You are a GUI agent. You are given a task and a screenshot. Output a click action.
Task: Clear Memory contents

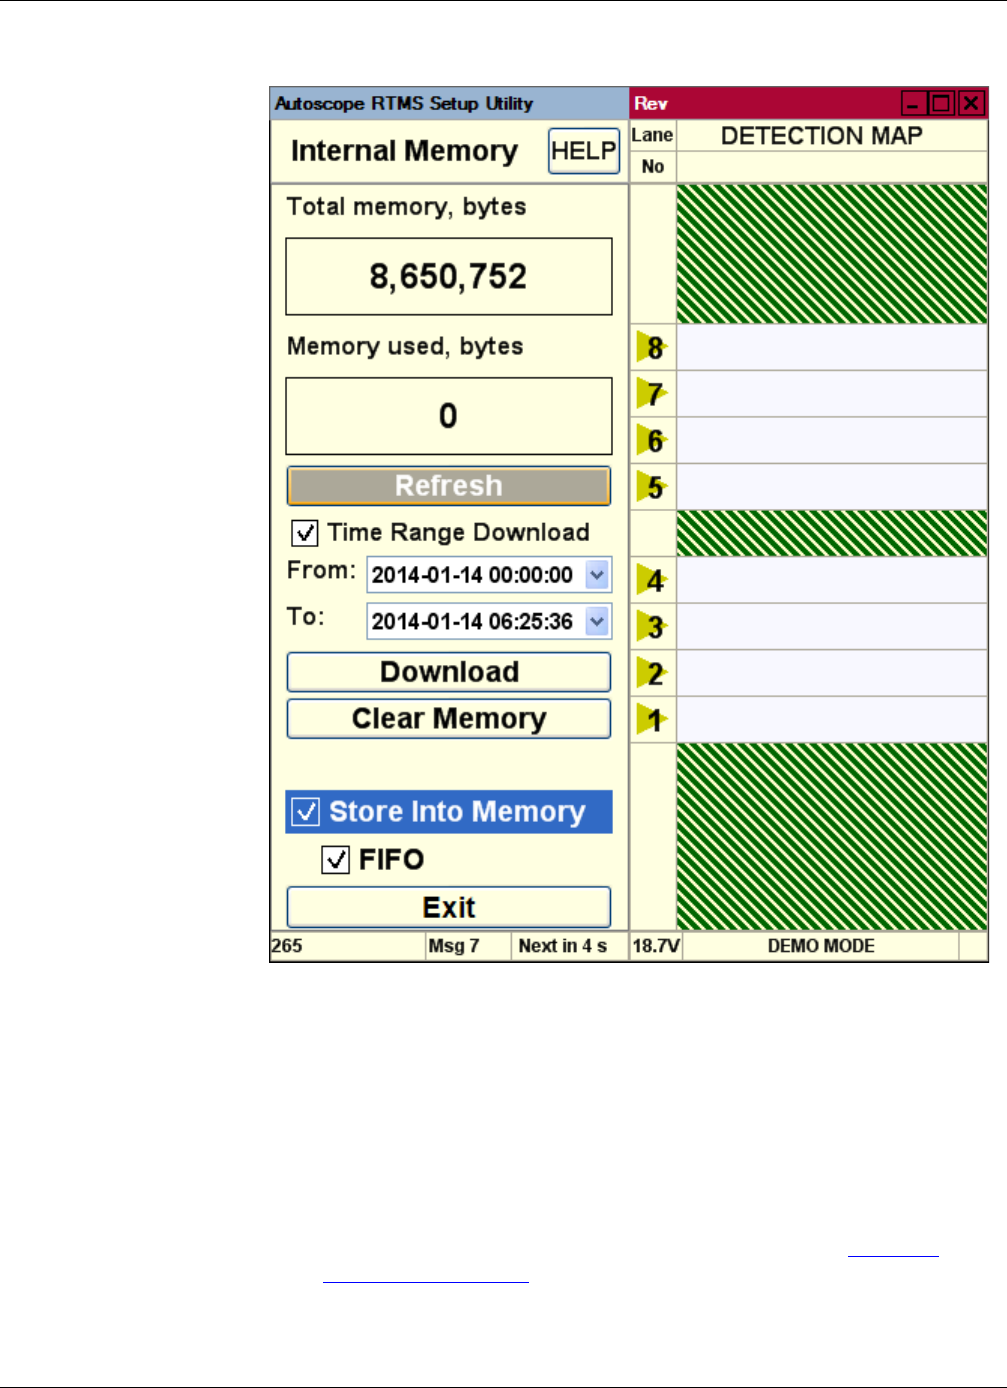click(449, 718)
